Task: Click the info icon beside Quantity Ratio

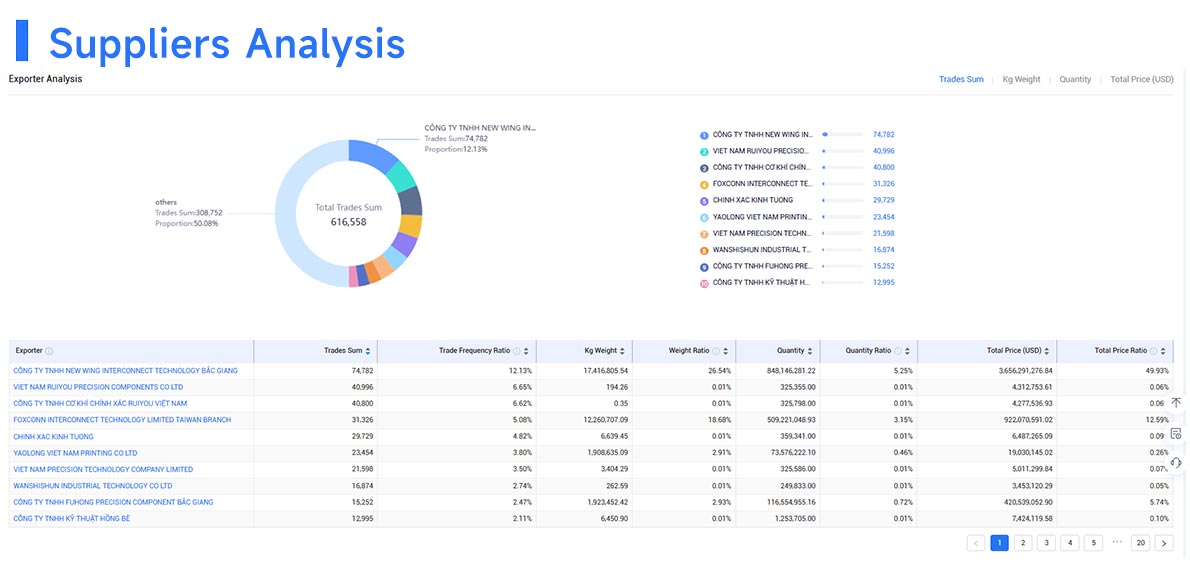Action: [898, 351]
